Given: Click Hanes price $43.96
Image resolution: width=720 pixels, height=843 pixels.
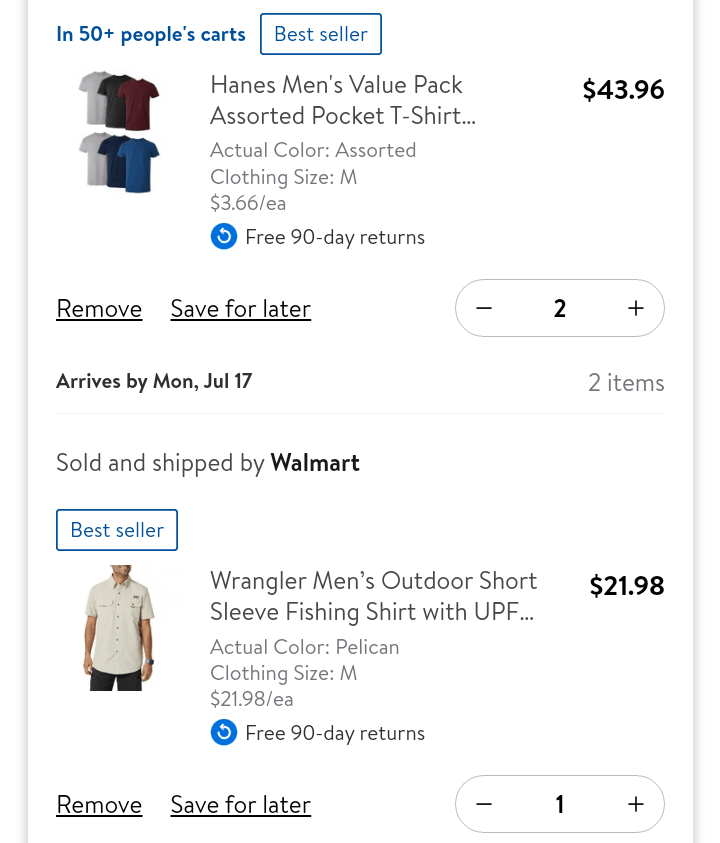Looking at the screenshot, I should click(x=623, y=90).
